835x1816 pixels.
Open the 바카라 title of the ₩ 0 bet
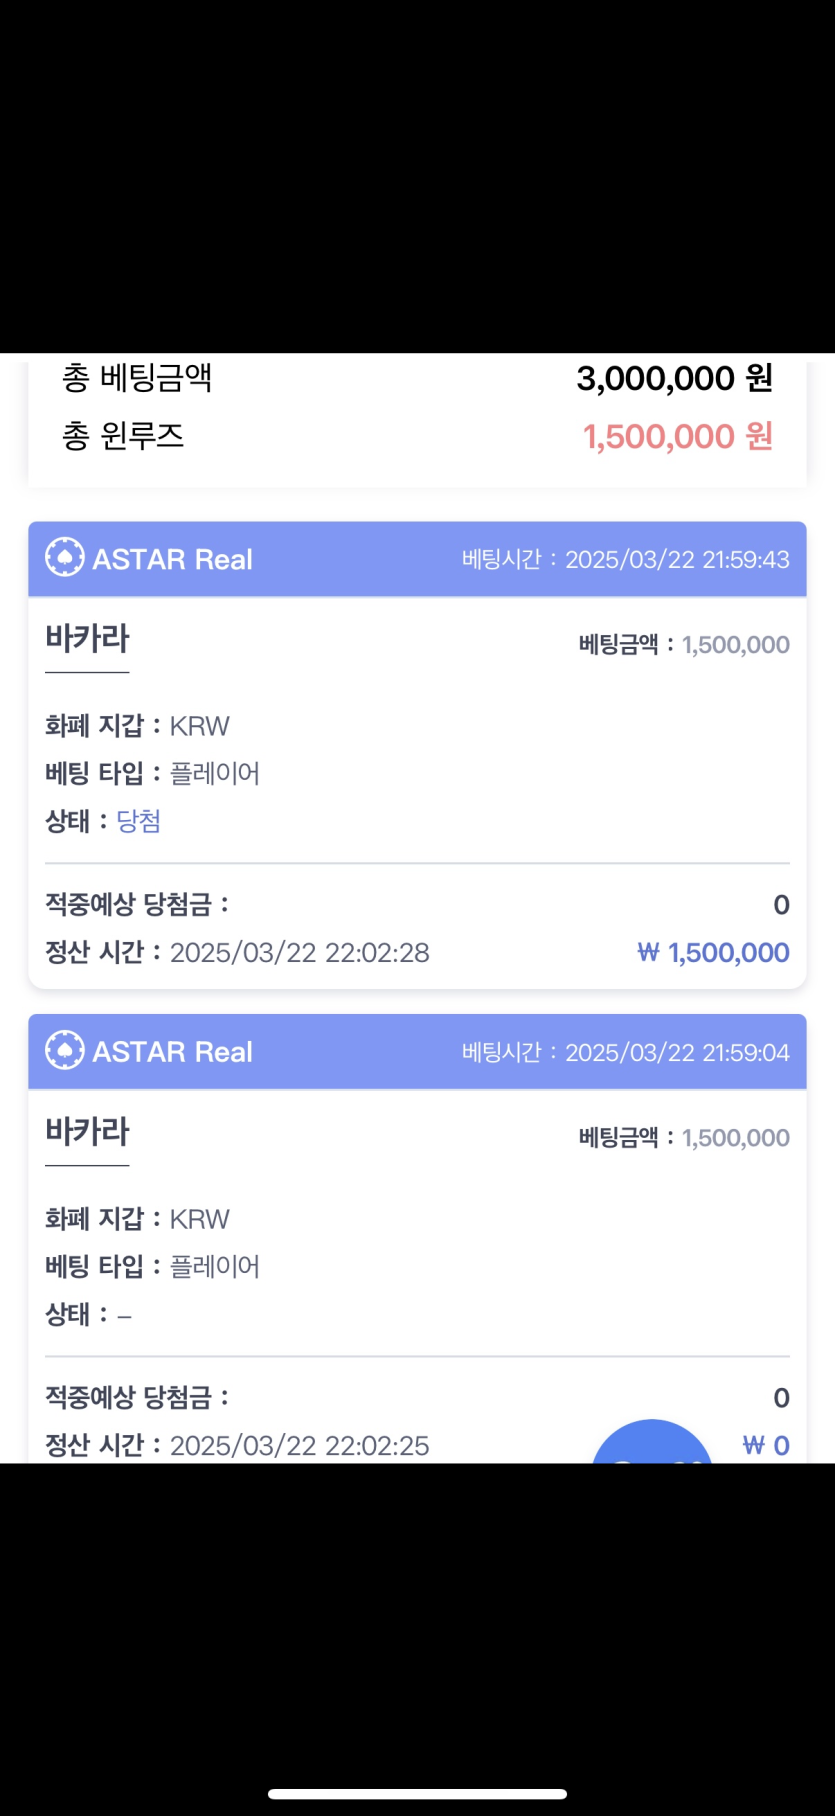(87, 1131)
